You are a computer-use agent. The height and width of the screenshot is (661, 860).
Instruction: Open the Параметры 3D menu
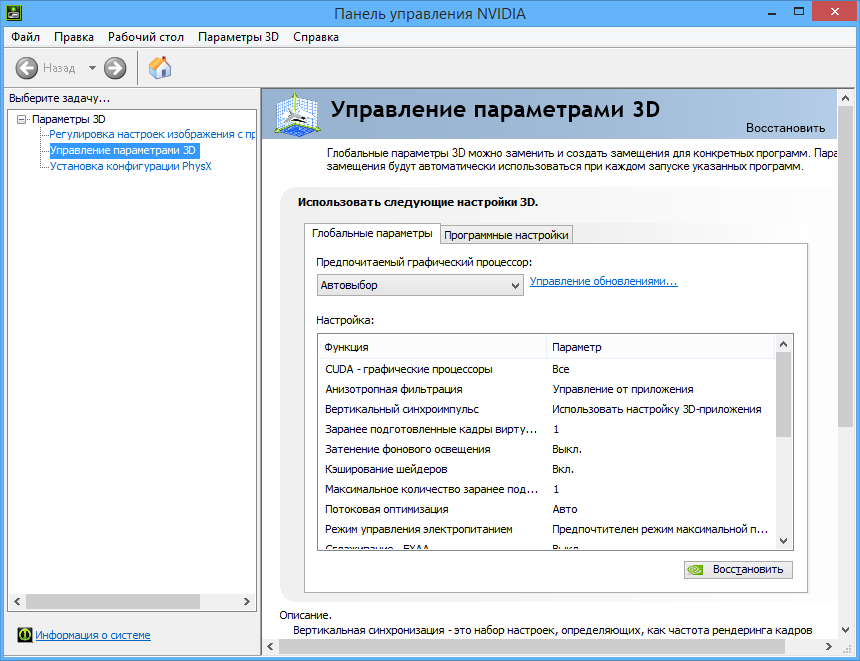pos(238,37)
